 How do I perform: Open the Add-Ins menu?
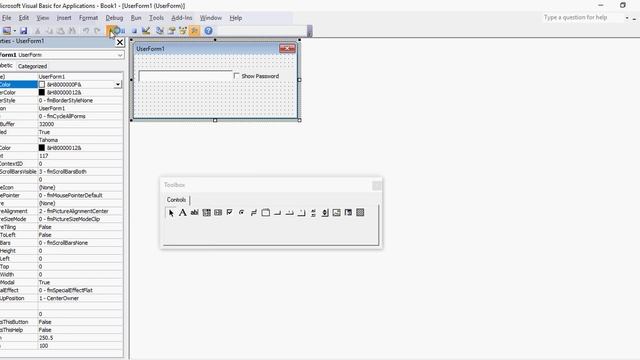coord(182,18)
